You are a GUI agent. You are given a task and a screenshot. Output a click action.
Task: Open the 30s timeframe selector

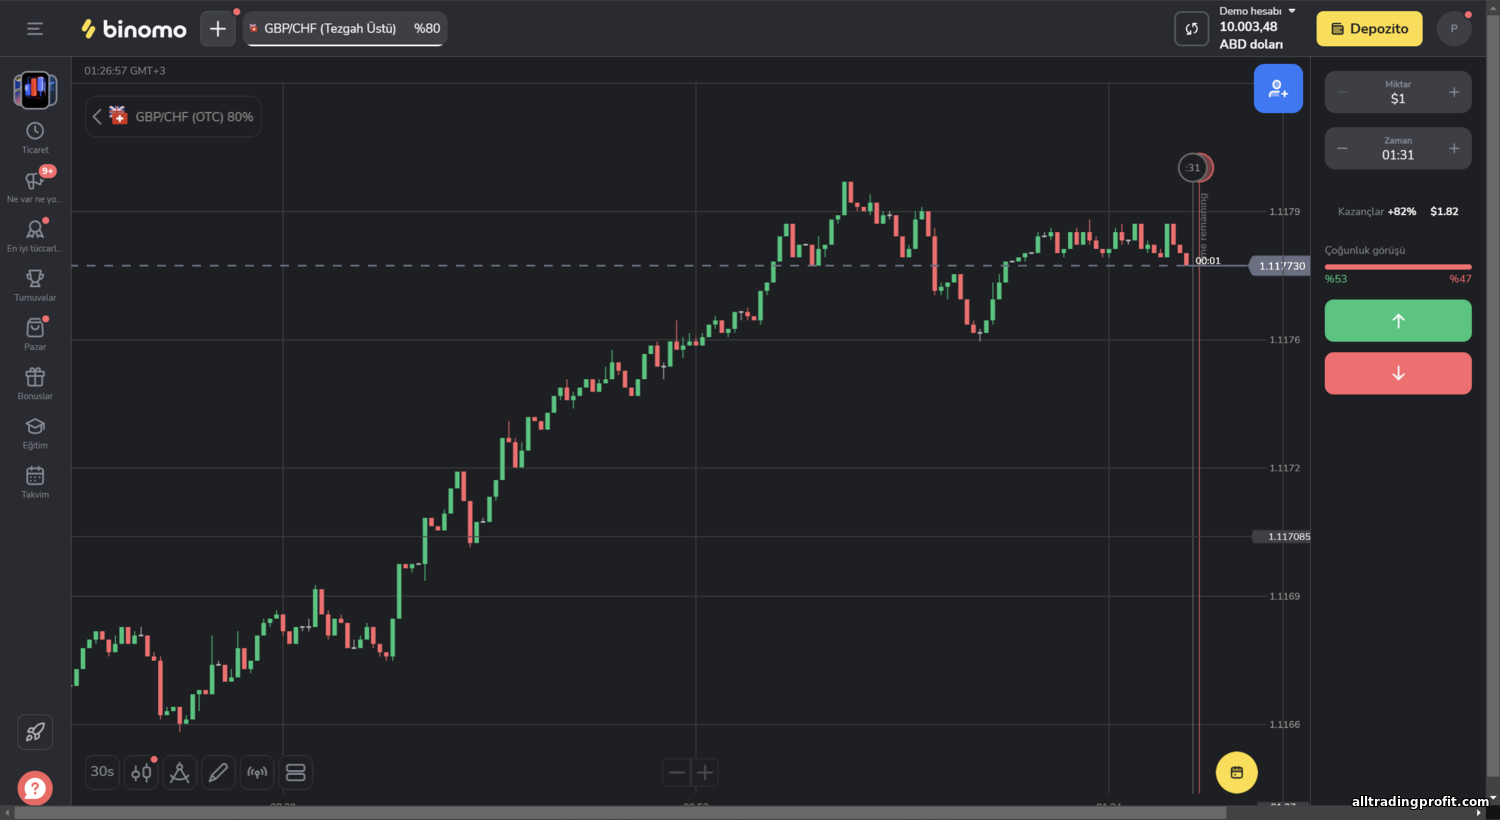[x=102, y=772]
